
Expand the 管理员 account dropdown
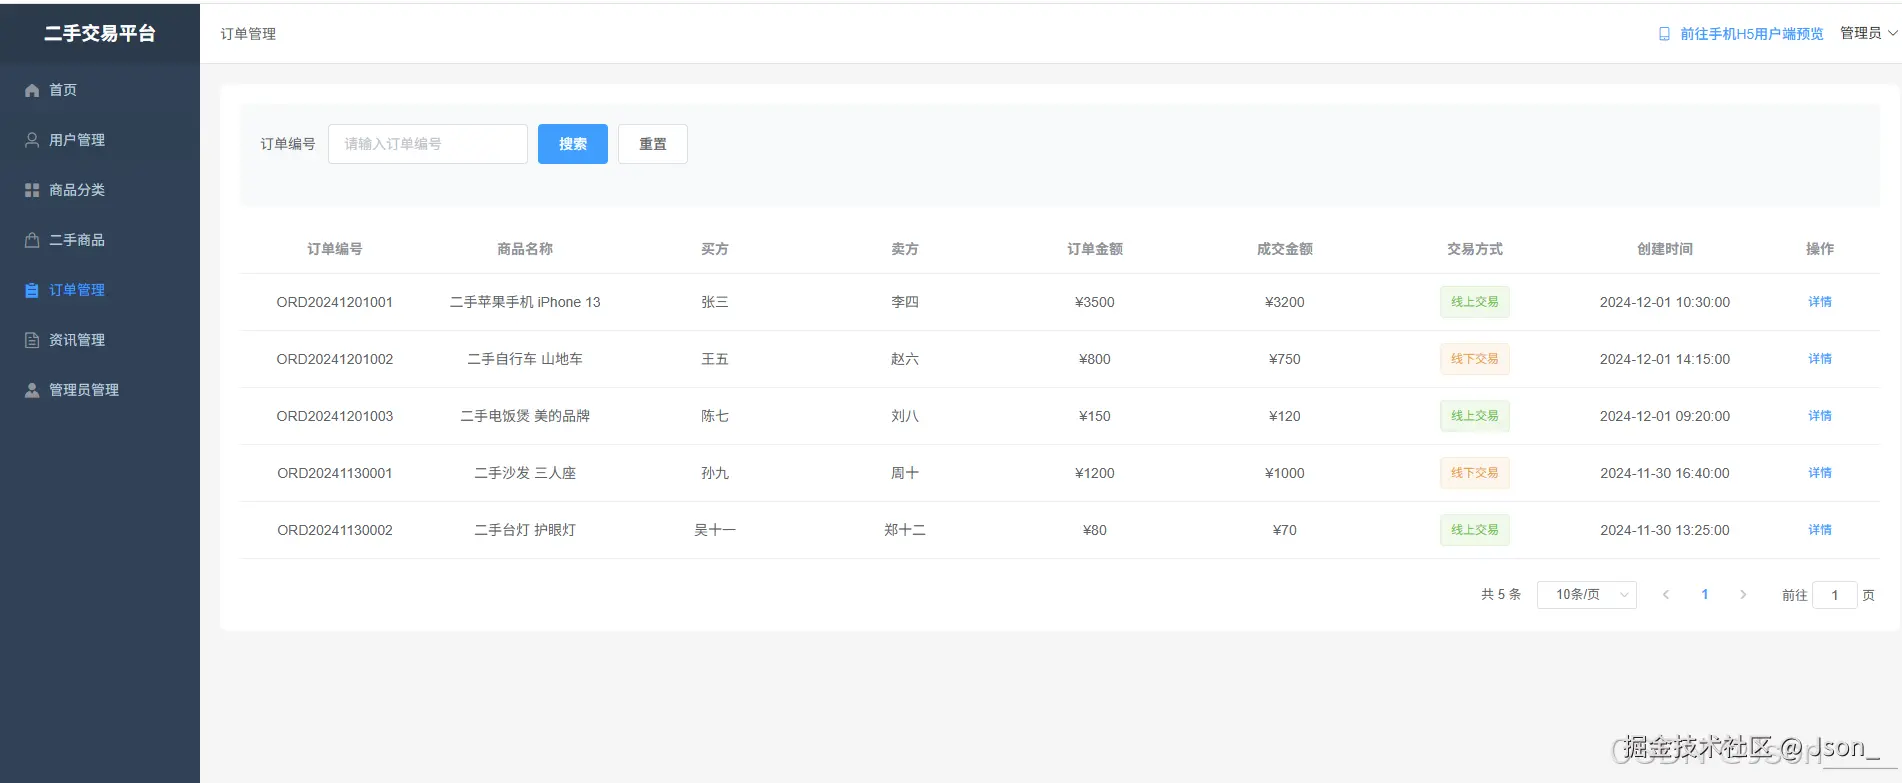click(1868, 33)
